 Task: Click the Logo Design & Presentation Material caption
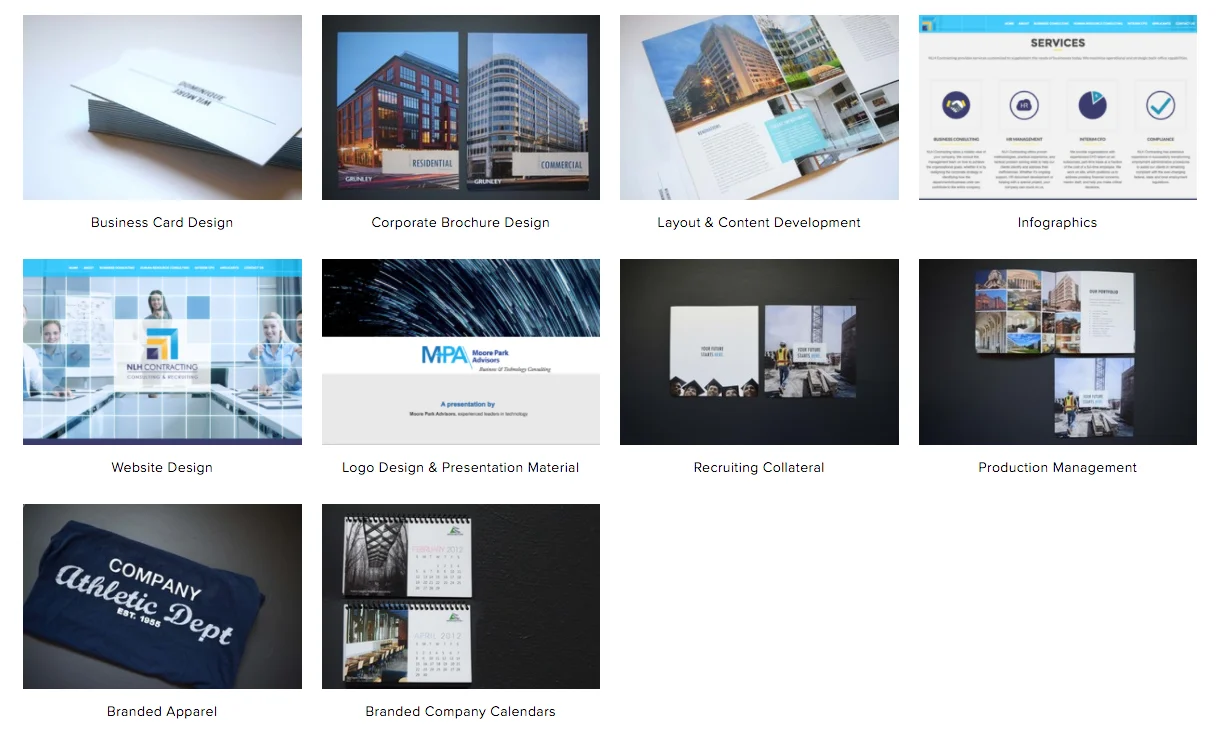pos(461,467)
